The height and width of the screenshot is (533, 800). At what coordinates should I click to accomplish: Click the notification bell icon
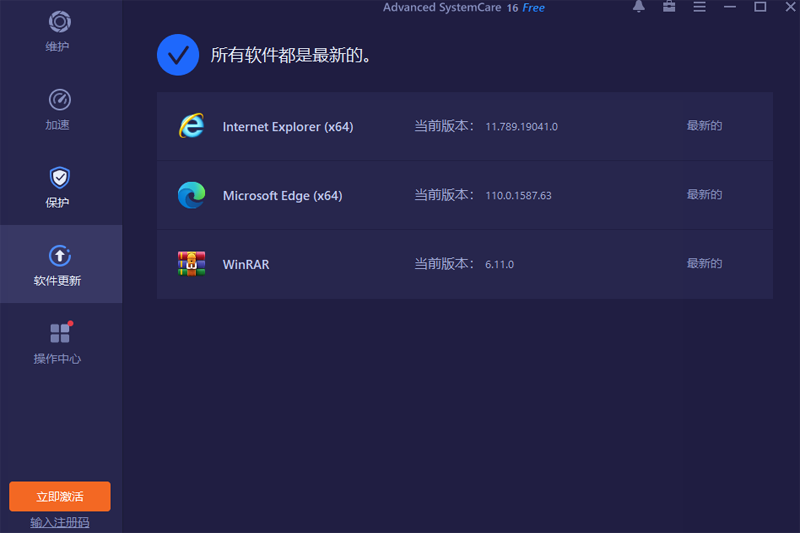click(639, 7)
